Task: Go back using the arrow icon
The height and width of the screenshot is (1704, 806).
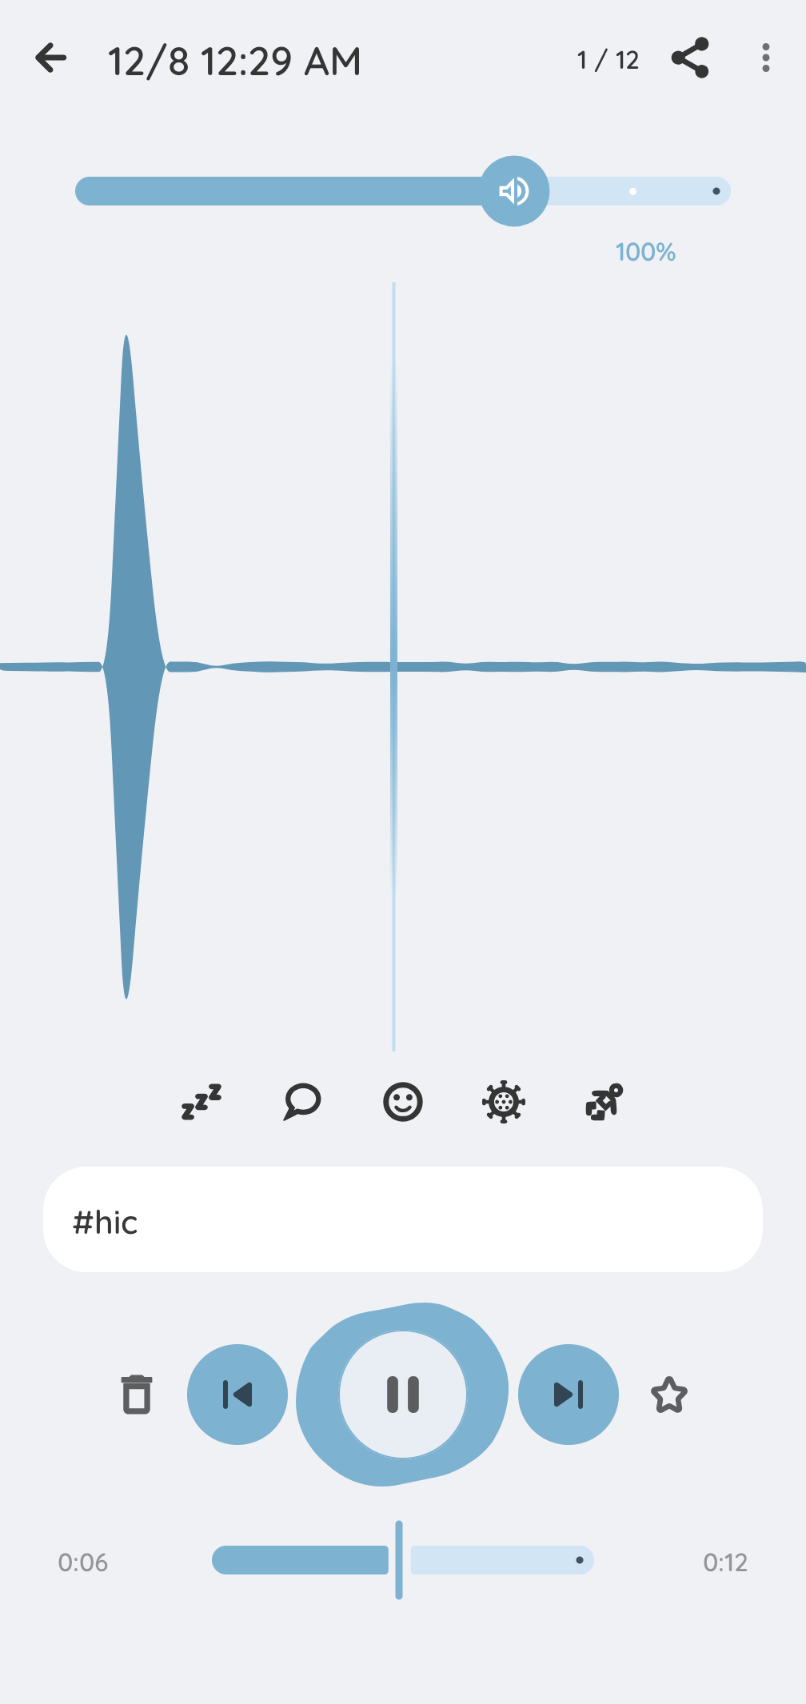Action: click(x=51, y=59)
